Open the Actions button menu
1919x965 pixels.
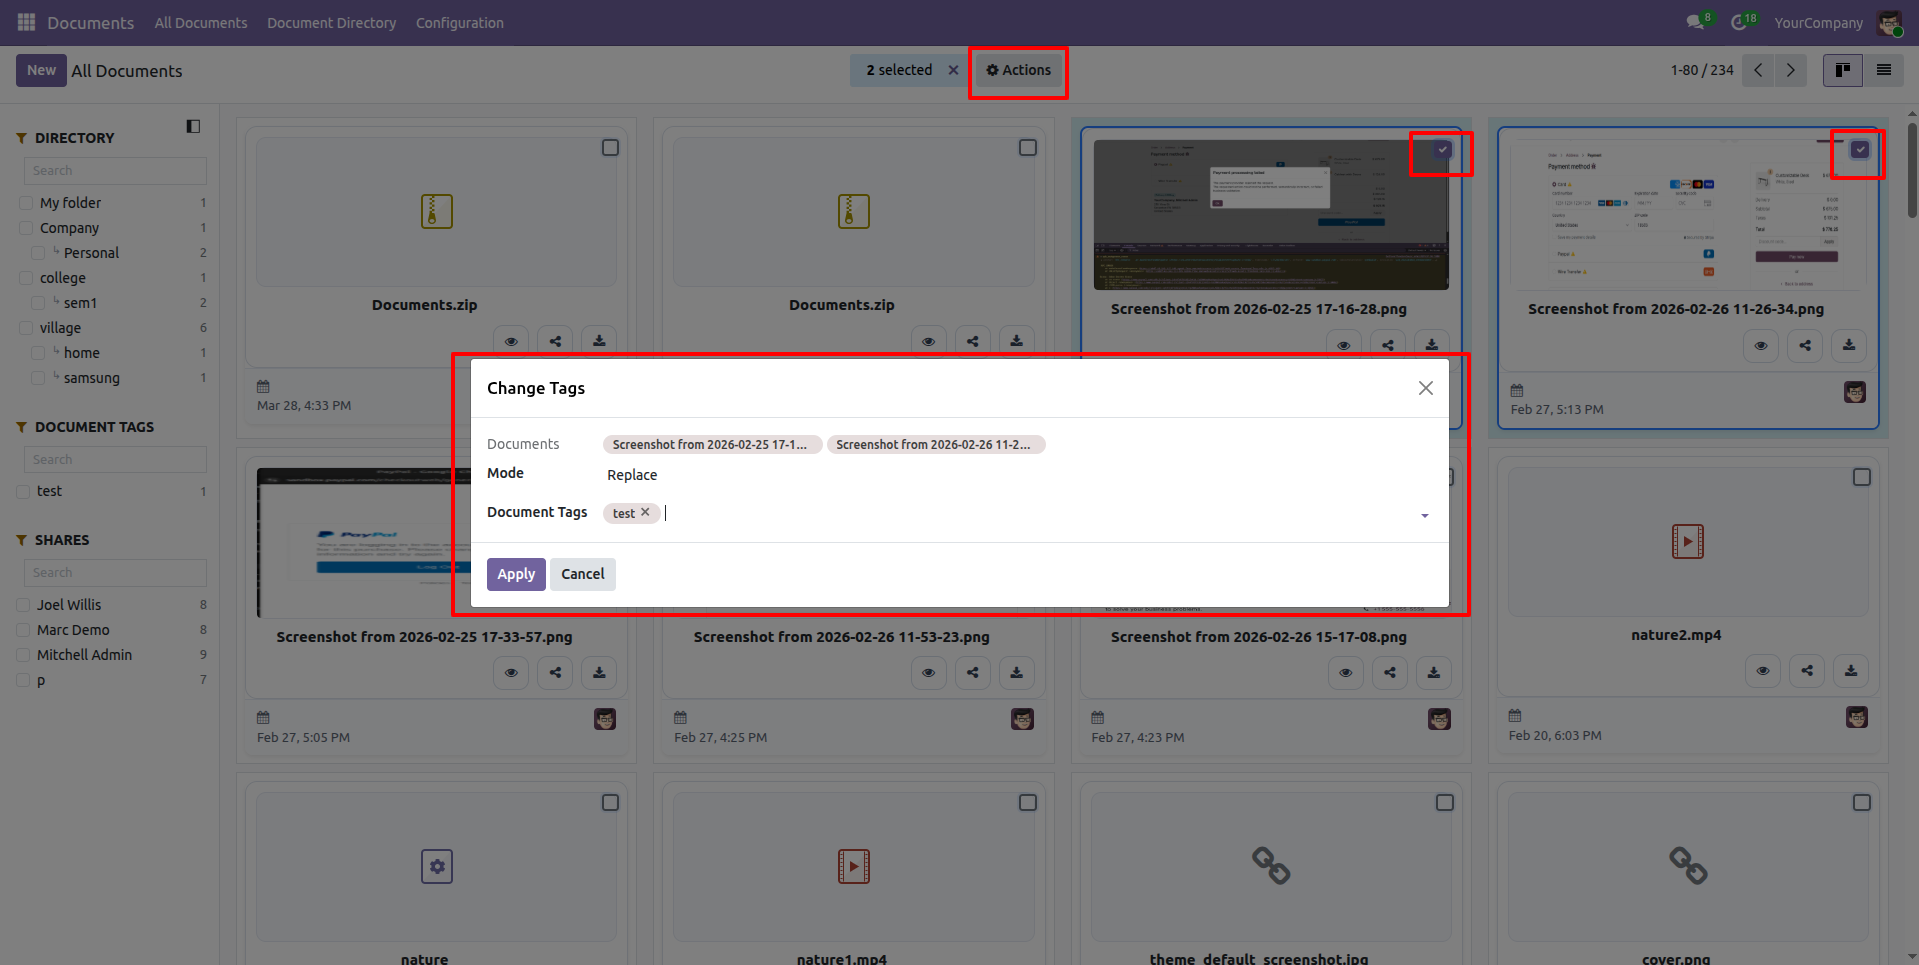pos(1018,70)
